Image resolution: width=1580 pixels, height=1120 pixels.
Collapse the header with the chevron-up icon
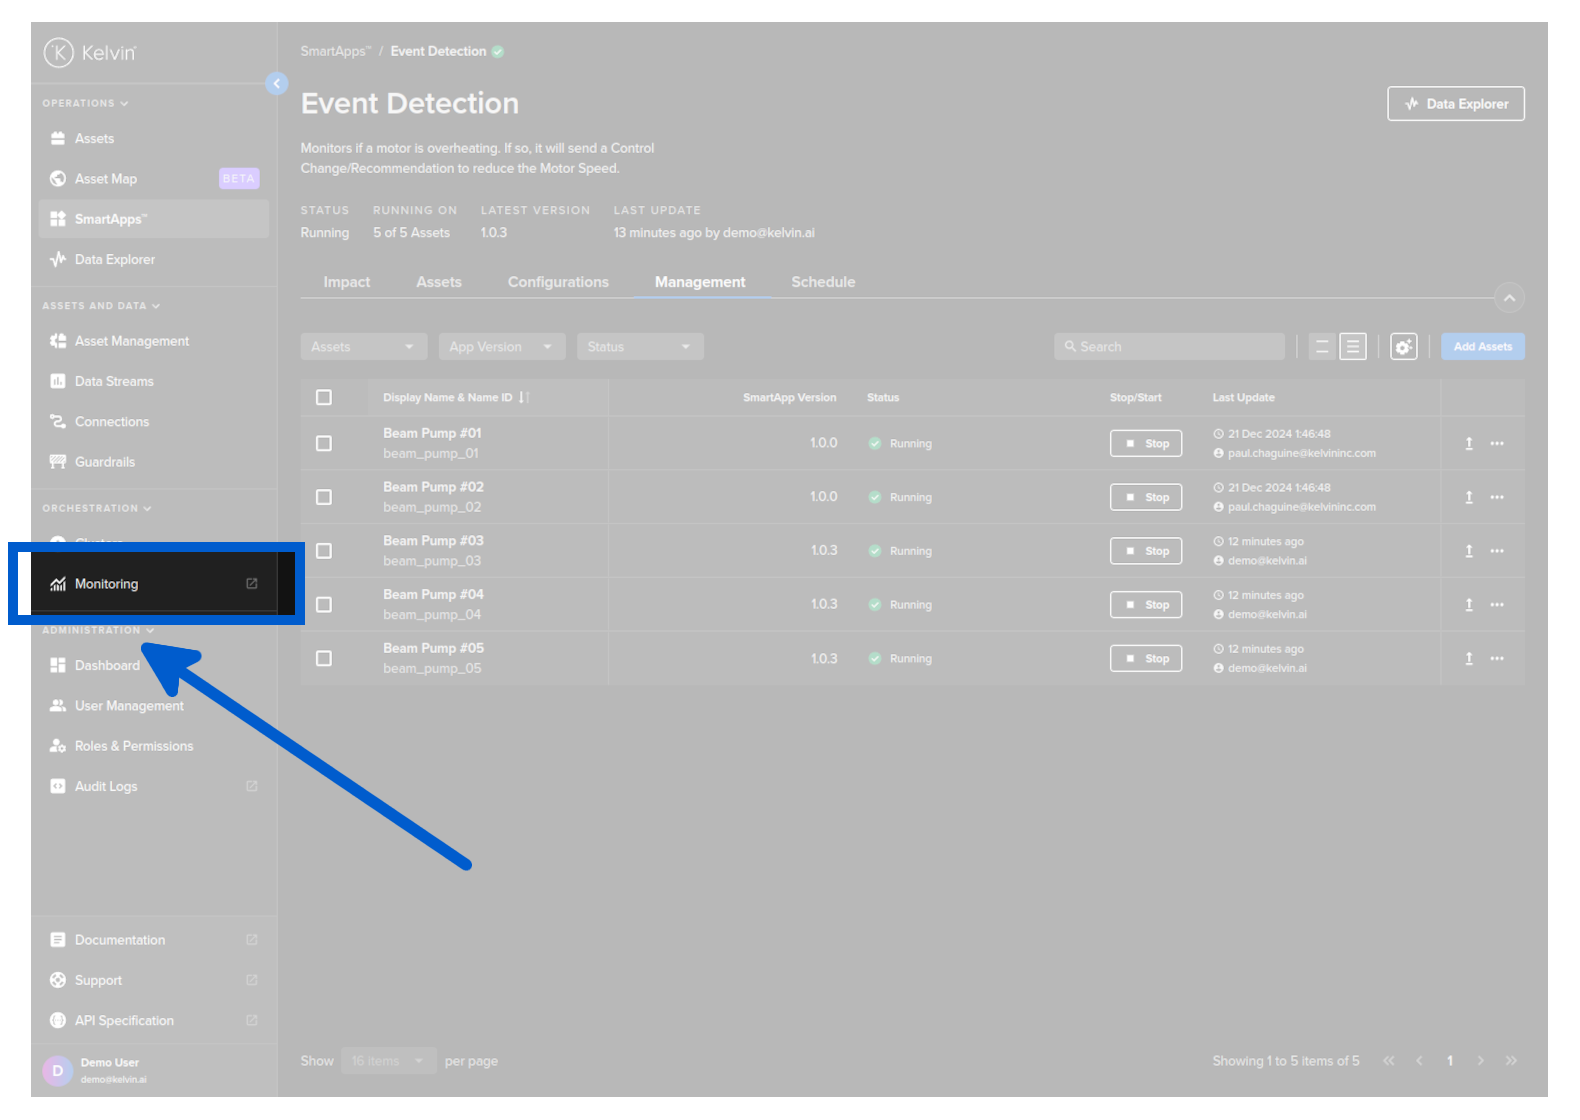click(x=1508, y=298)
